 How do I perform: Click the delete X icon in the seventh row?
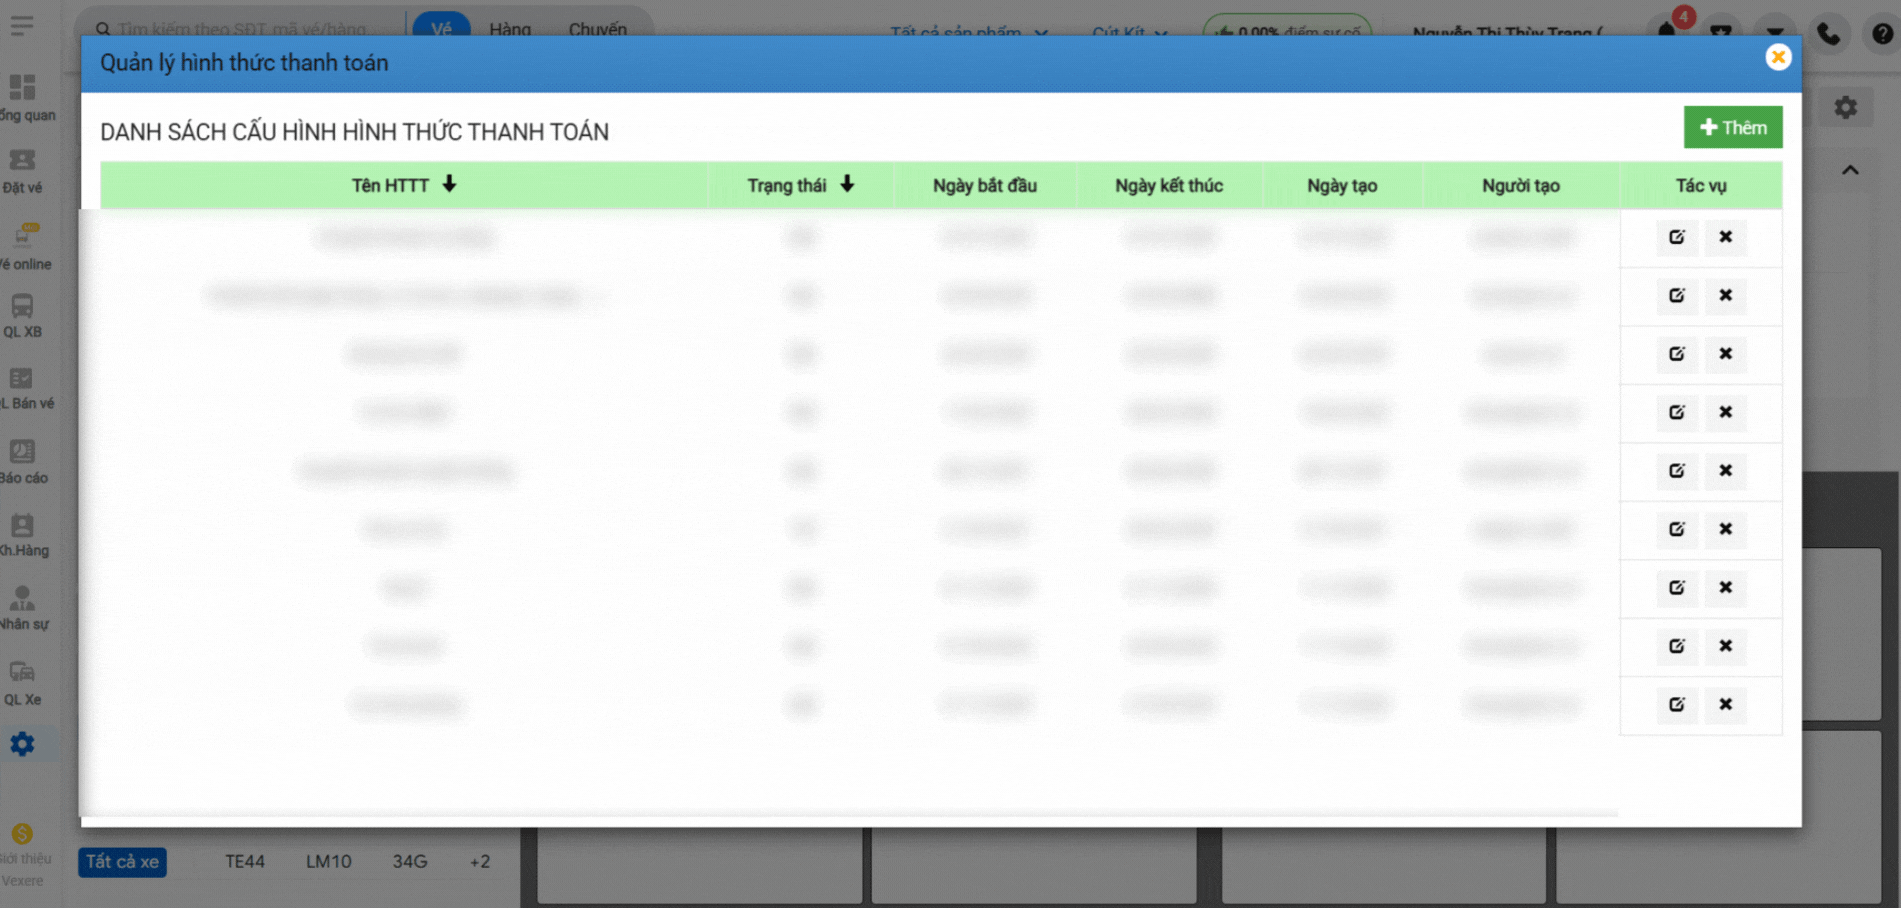pos(1725,588)
